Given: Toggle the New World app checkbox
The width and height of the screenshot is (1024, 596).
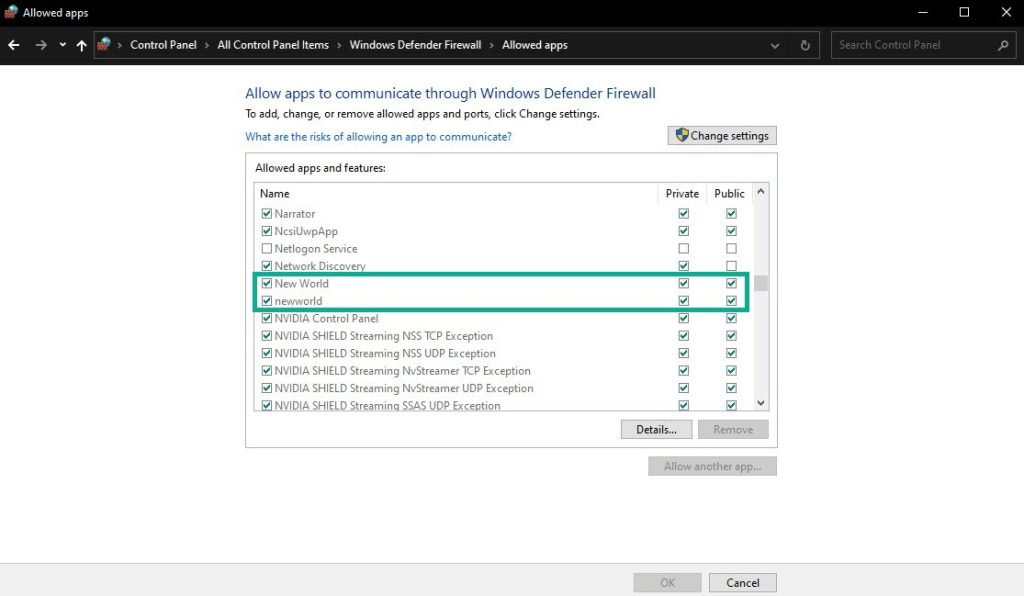Looking at the screenshot, I should pos(266,283).
